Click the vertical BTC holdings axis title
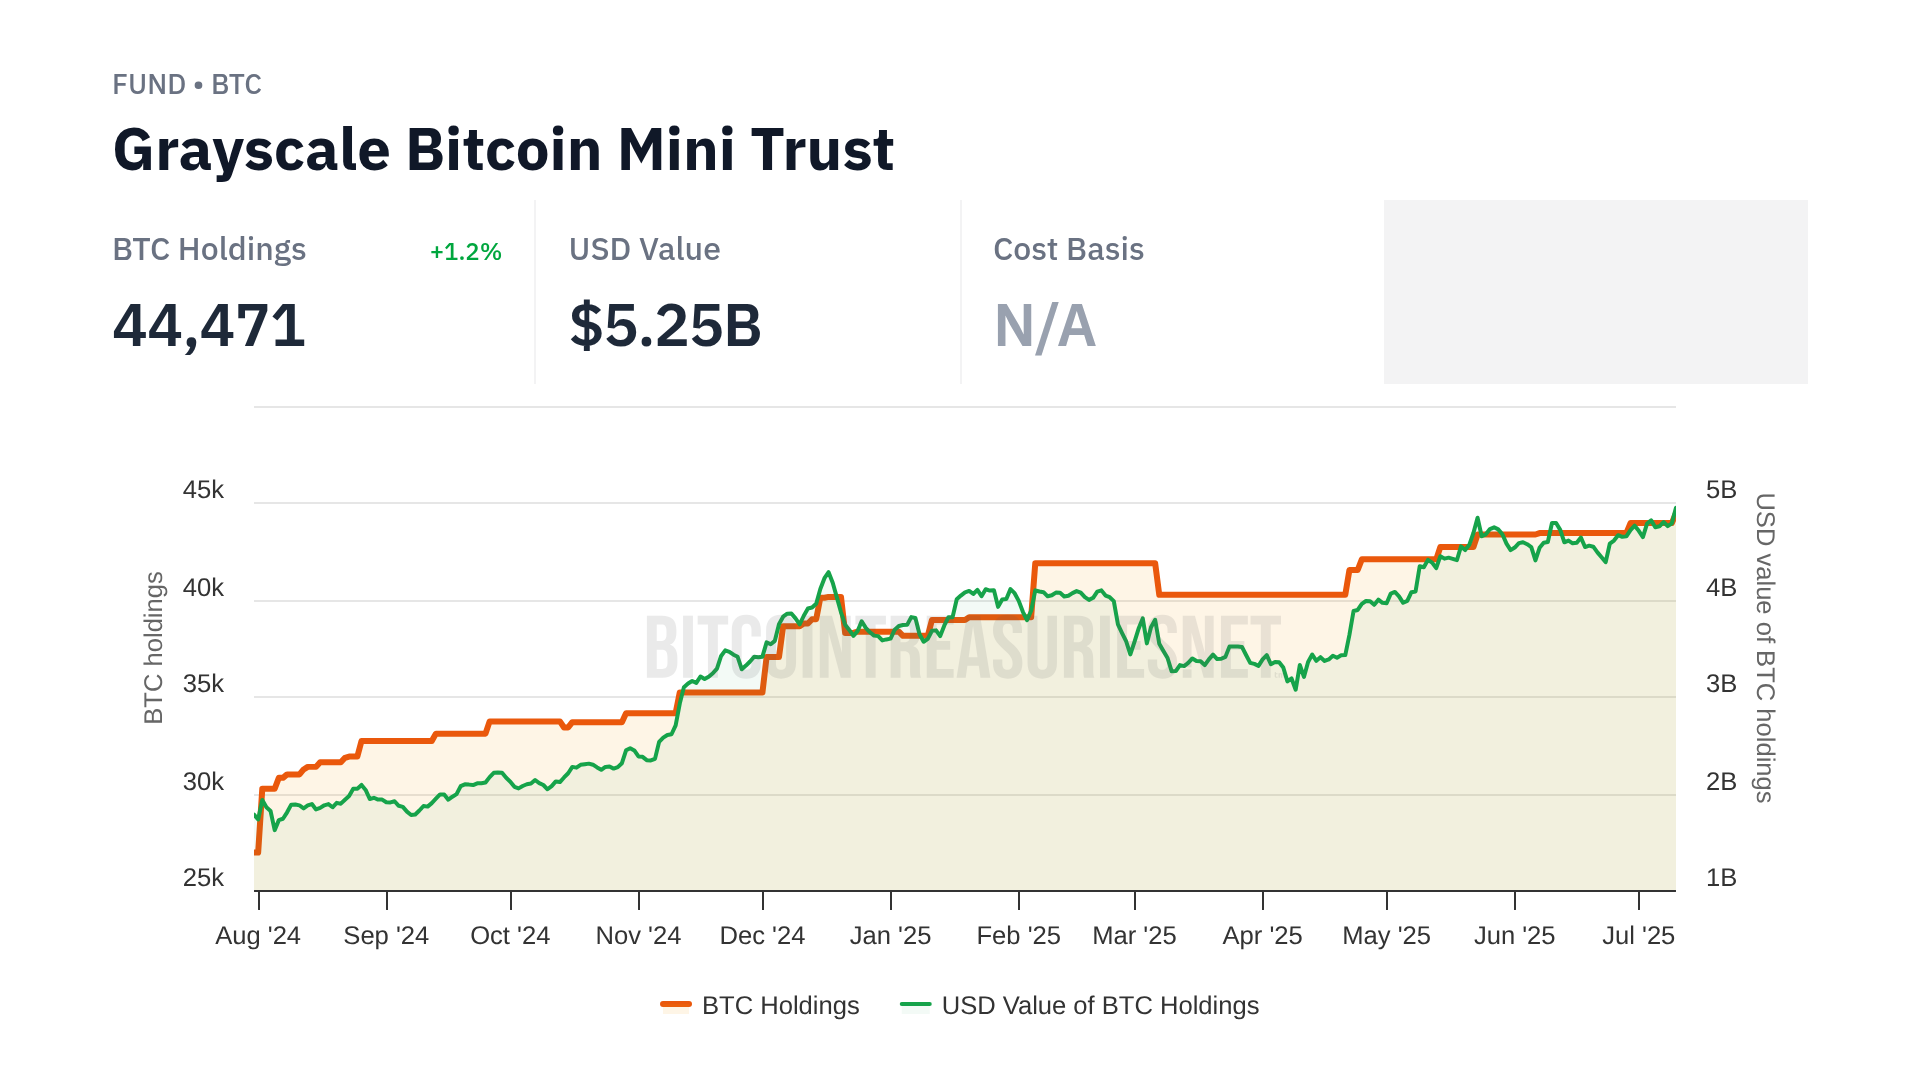Image resolution: width=1920 pixels, height=1080 pixels. pyautogui.click(x=153, y=648)
